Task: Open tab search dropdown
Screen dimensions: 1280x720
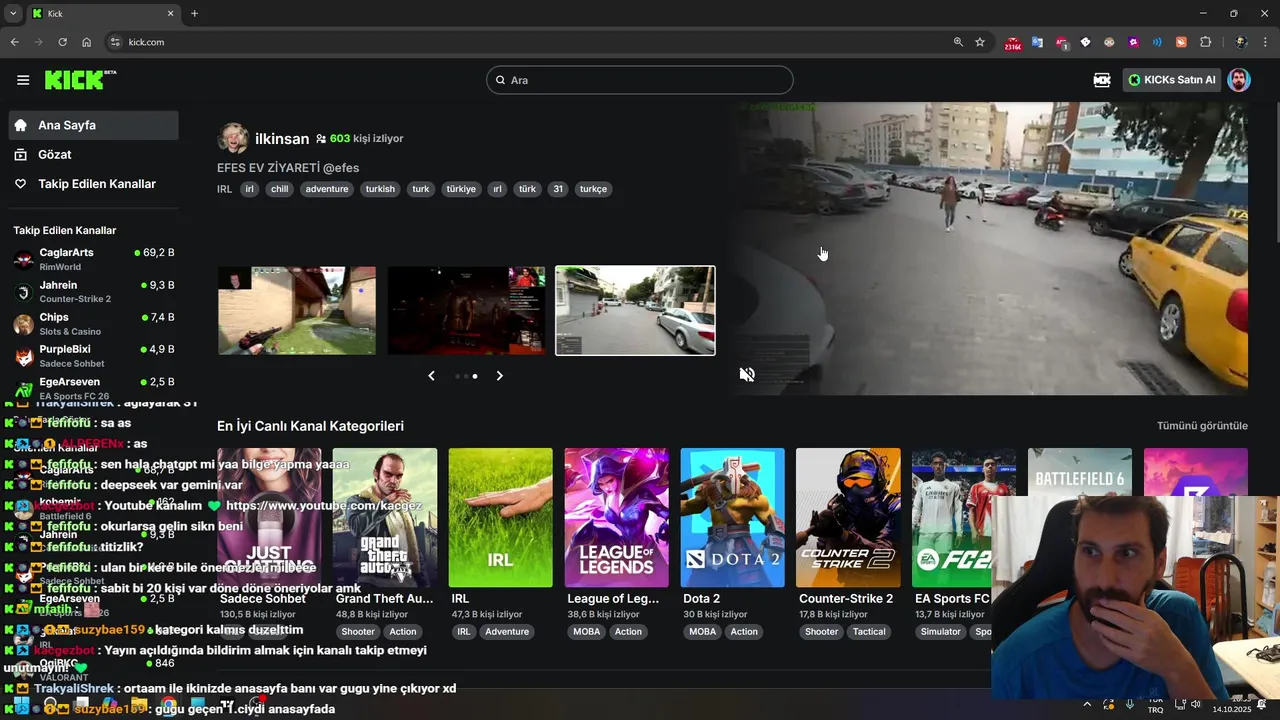Action: (x=13, y=14)
